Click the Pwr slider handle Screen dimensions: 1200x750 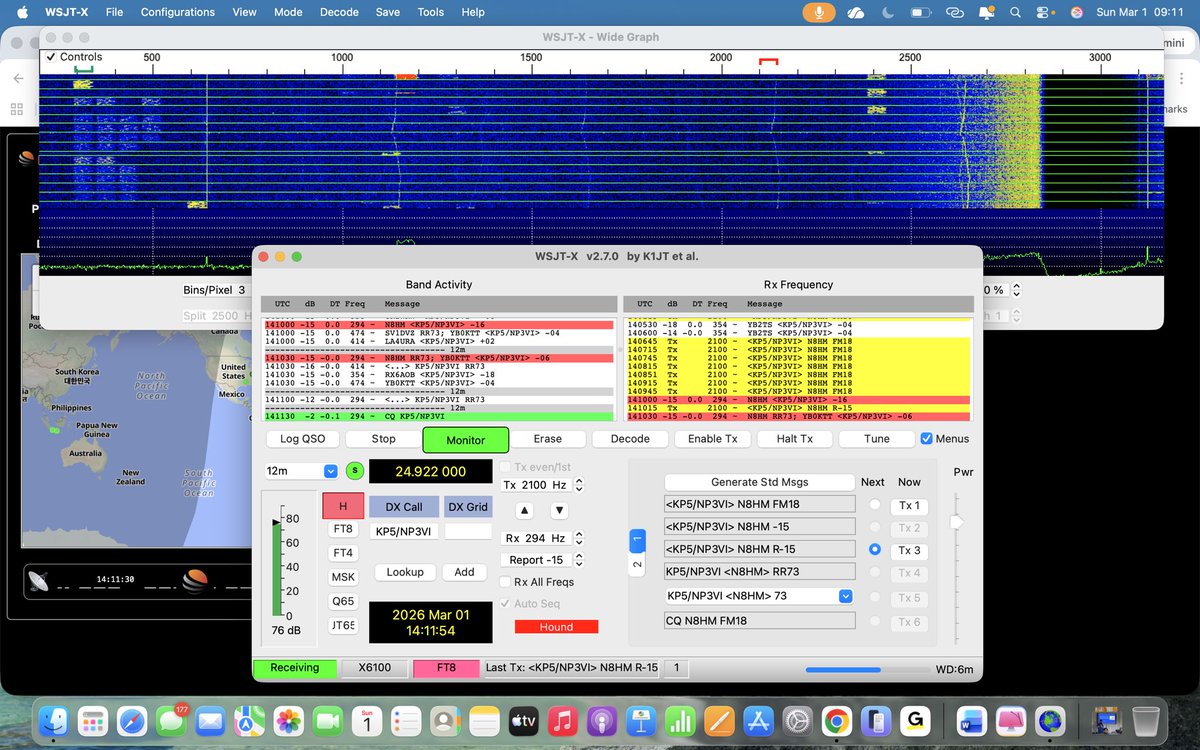[956, 522]
